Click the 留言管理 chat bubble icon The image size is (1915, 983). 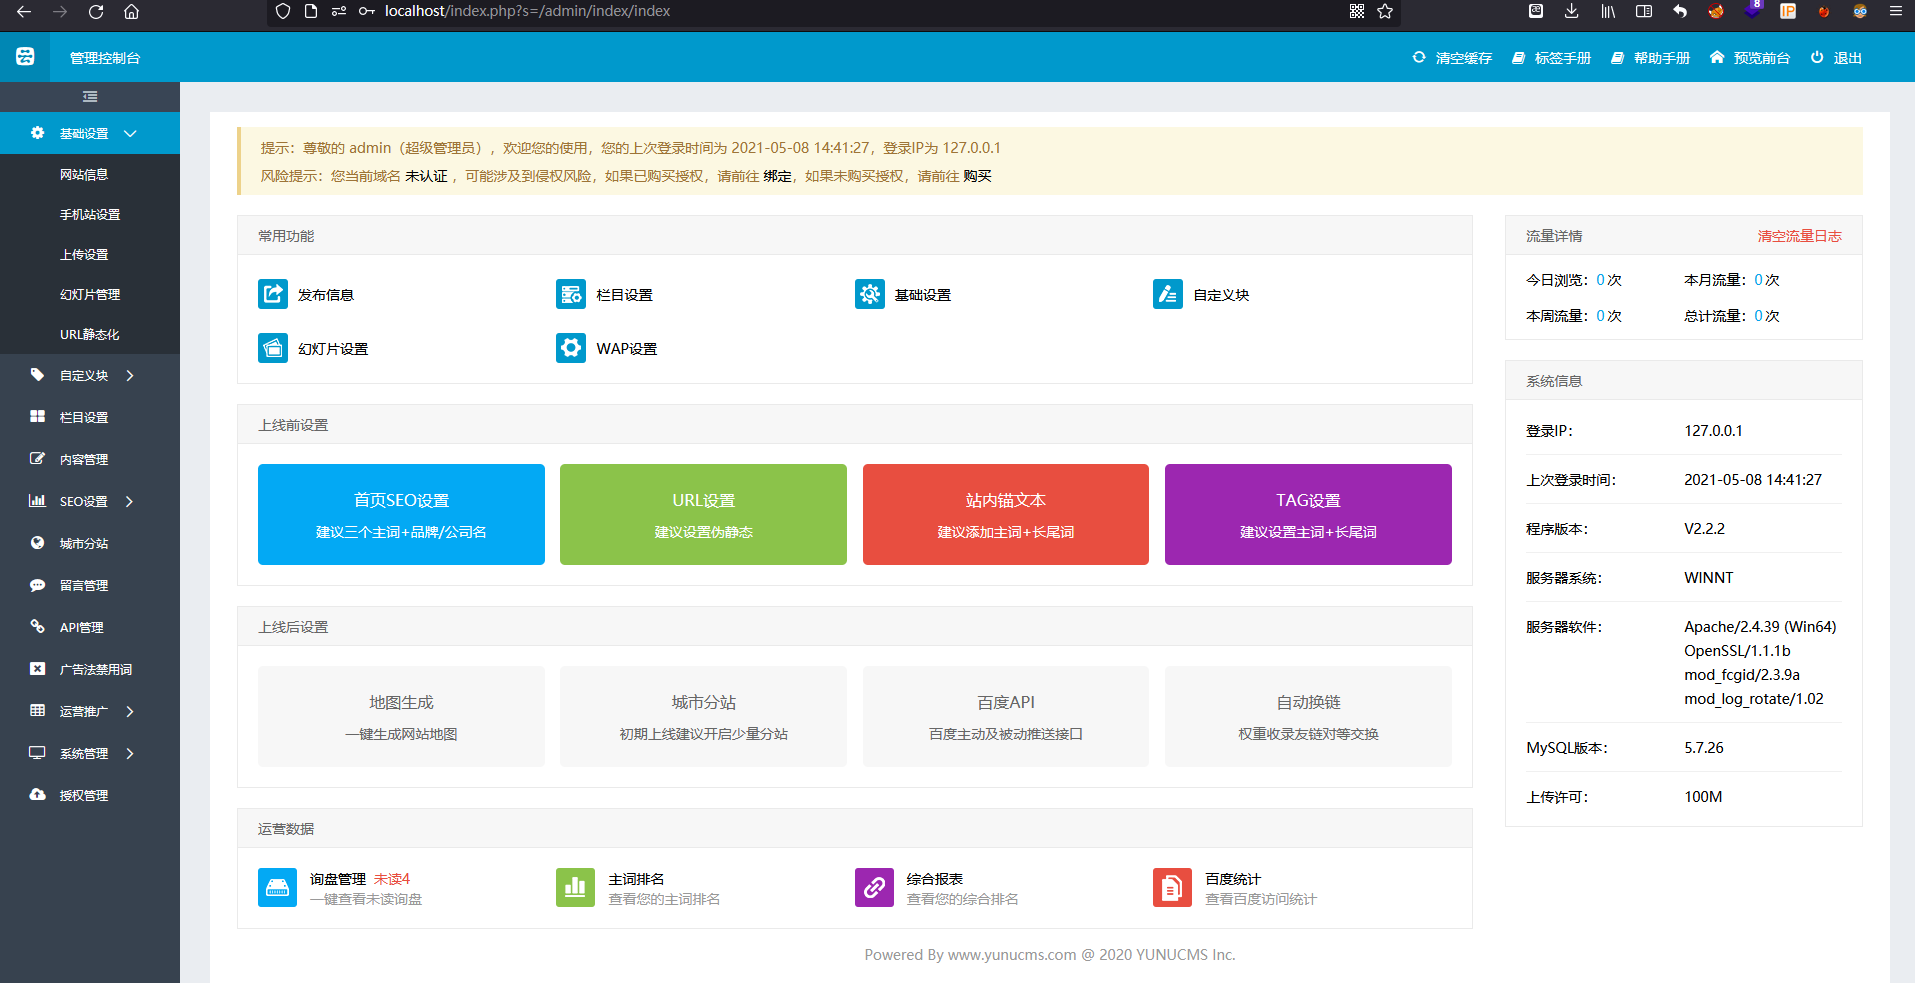(x=37, y=585)
